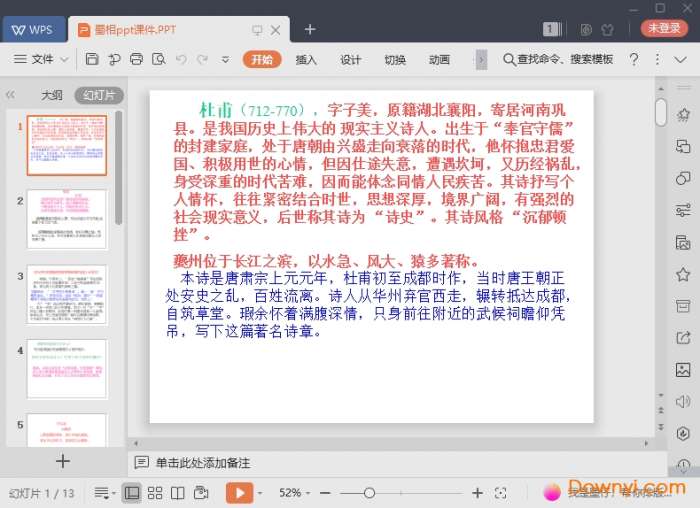700x508 pixels.
Task: Click the speaker icon in right sidebar
Action: coord(683,401)
